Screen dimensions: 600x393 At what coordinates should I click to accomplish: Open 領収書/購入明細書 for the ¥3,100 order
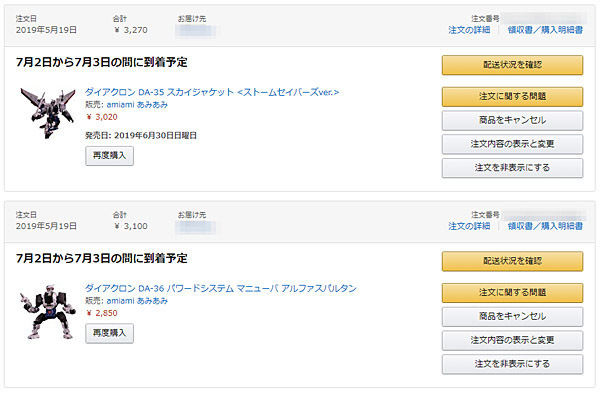[x=545, y=226]
